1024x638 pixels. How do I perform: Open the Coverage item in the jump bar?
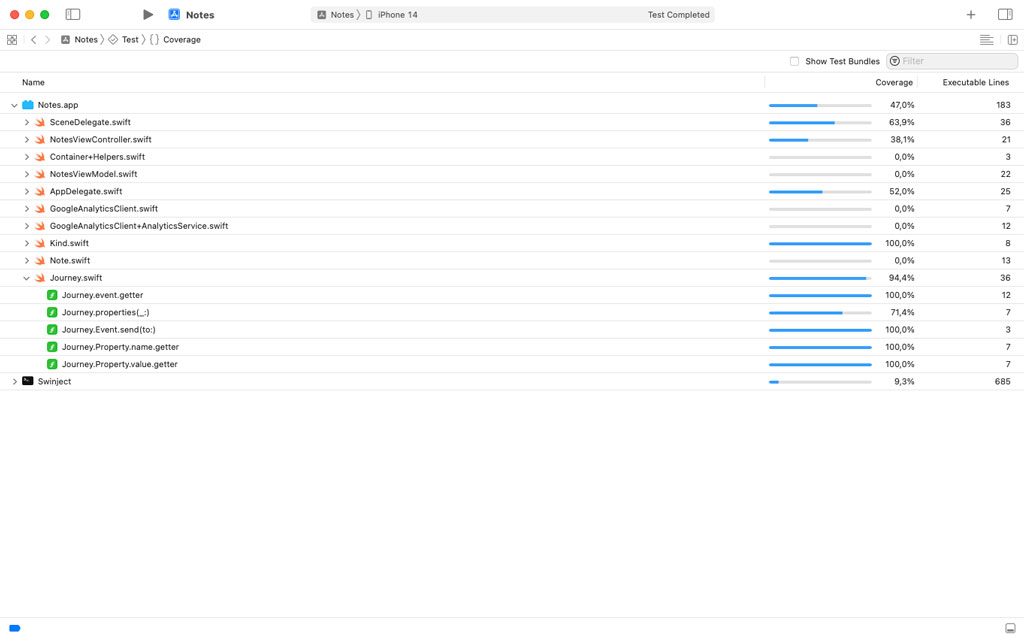pyautogui.click(x=180, y=39)
